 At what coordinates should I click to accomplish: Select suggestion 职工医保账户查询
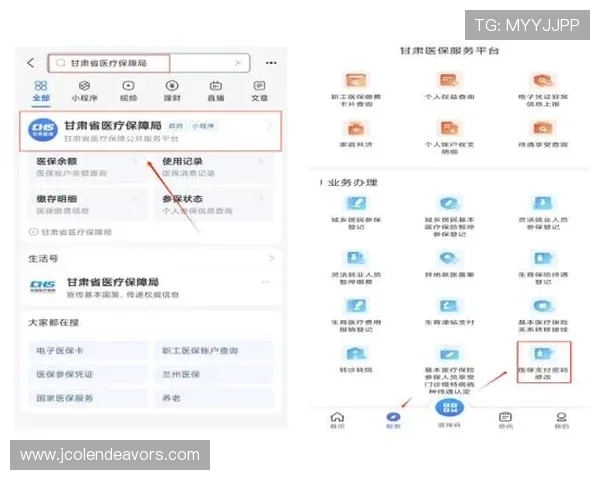[x=214, y=351]
